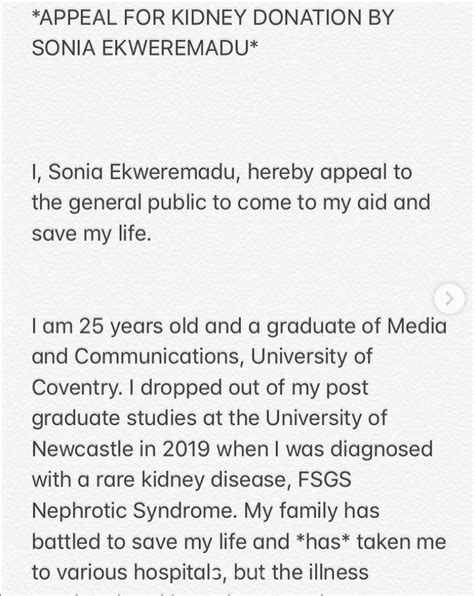
Task: Select the line 'Newcastle in 2019 when I was diagnosed'
Action: click(x=232, y=449)
